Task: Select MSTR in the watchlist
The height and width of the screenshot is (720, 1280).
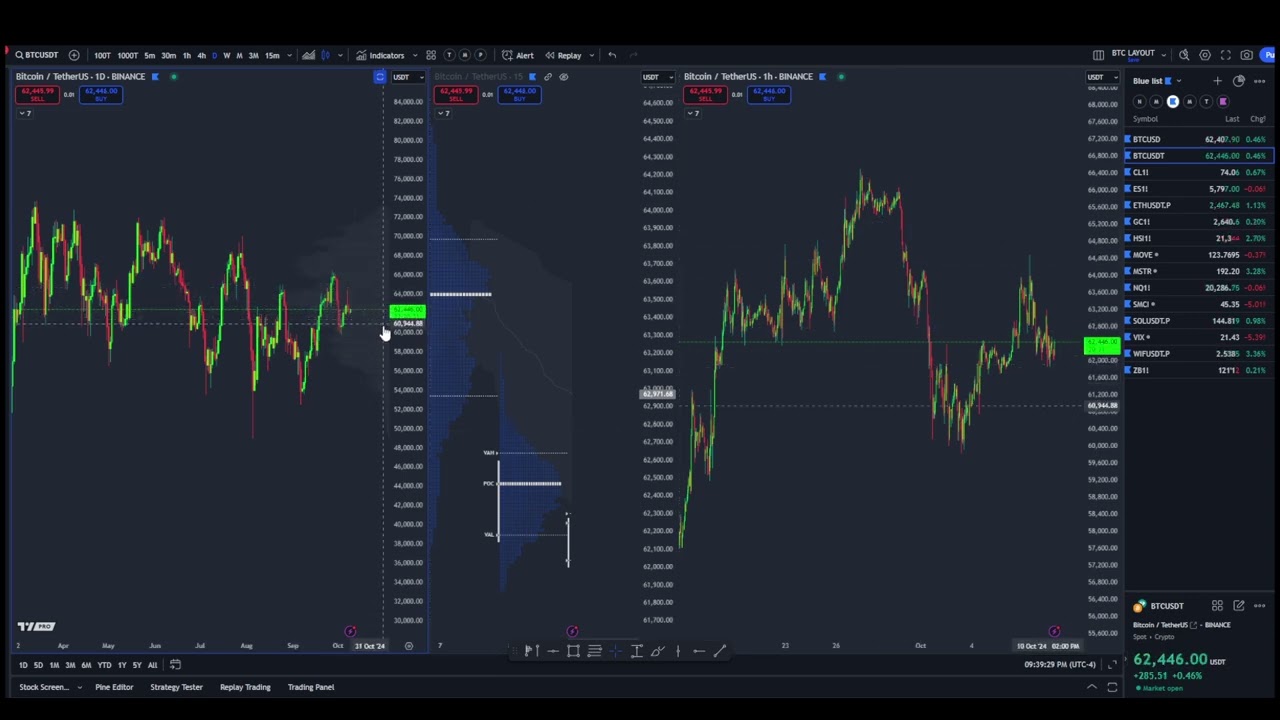Action: 1198,271
